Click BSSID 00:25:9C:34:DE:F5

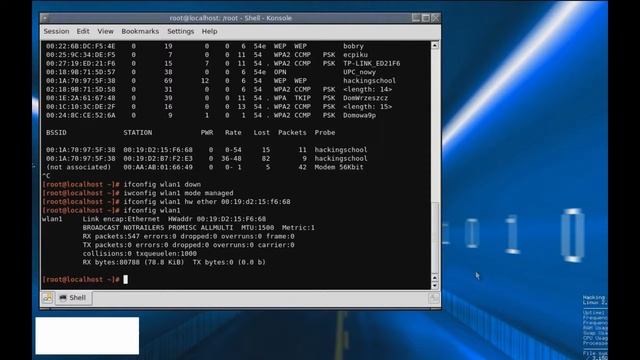coord(80,55)
